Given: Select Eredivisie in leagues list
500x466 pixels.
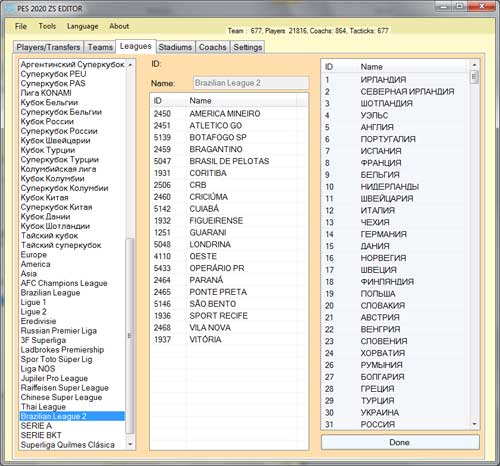Looking at the screenshot, I should click(x=72, y=321).
